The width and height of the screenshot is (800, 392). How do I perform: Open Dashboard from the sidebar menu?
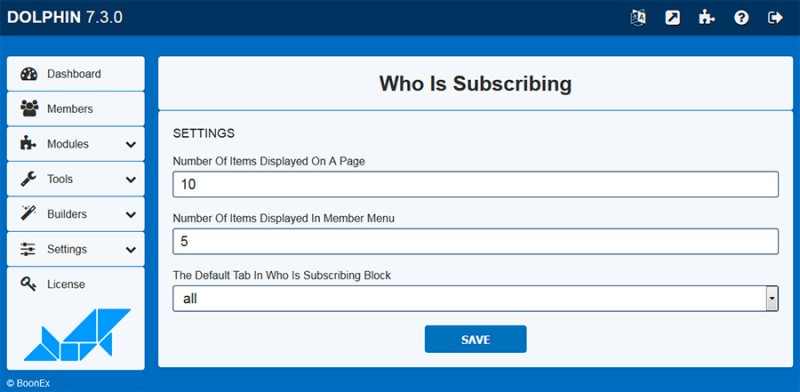(76, 74)
